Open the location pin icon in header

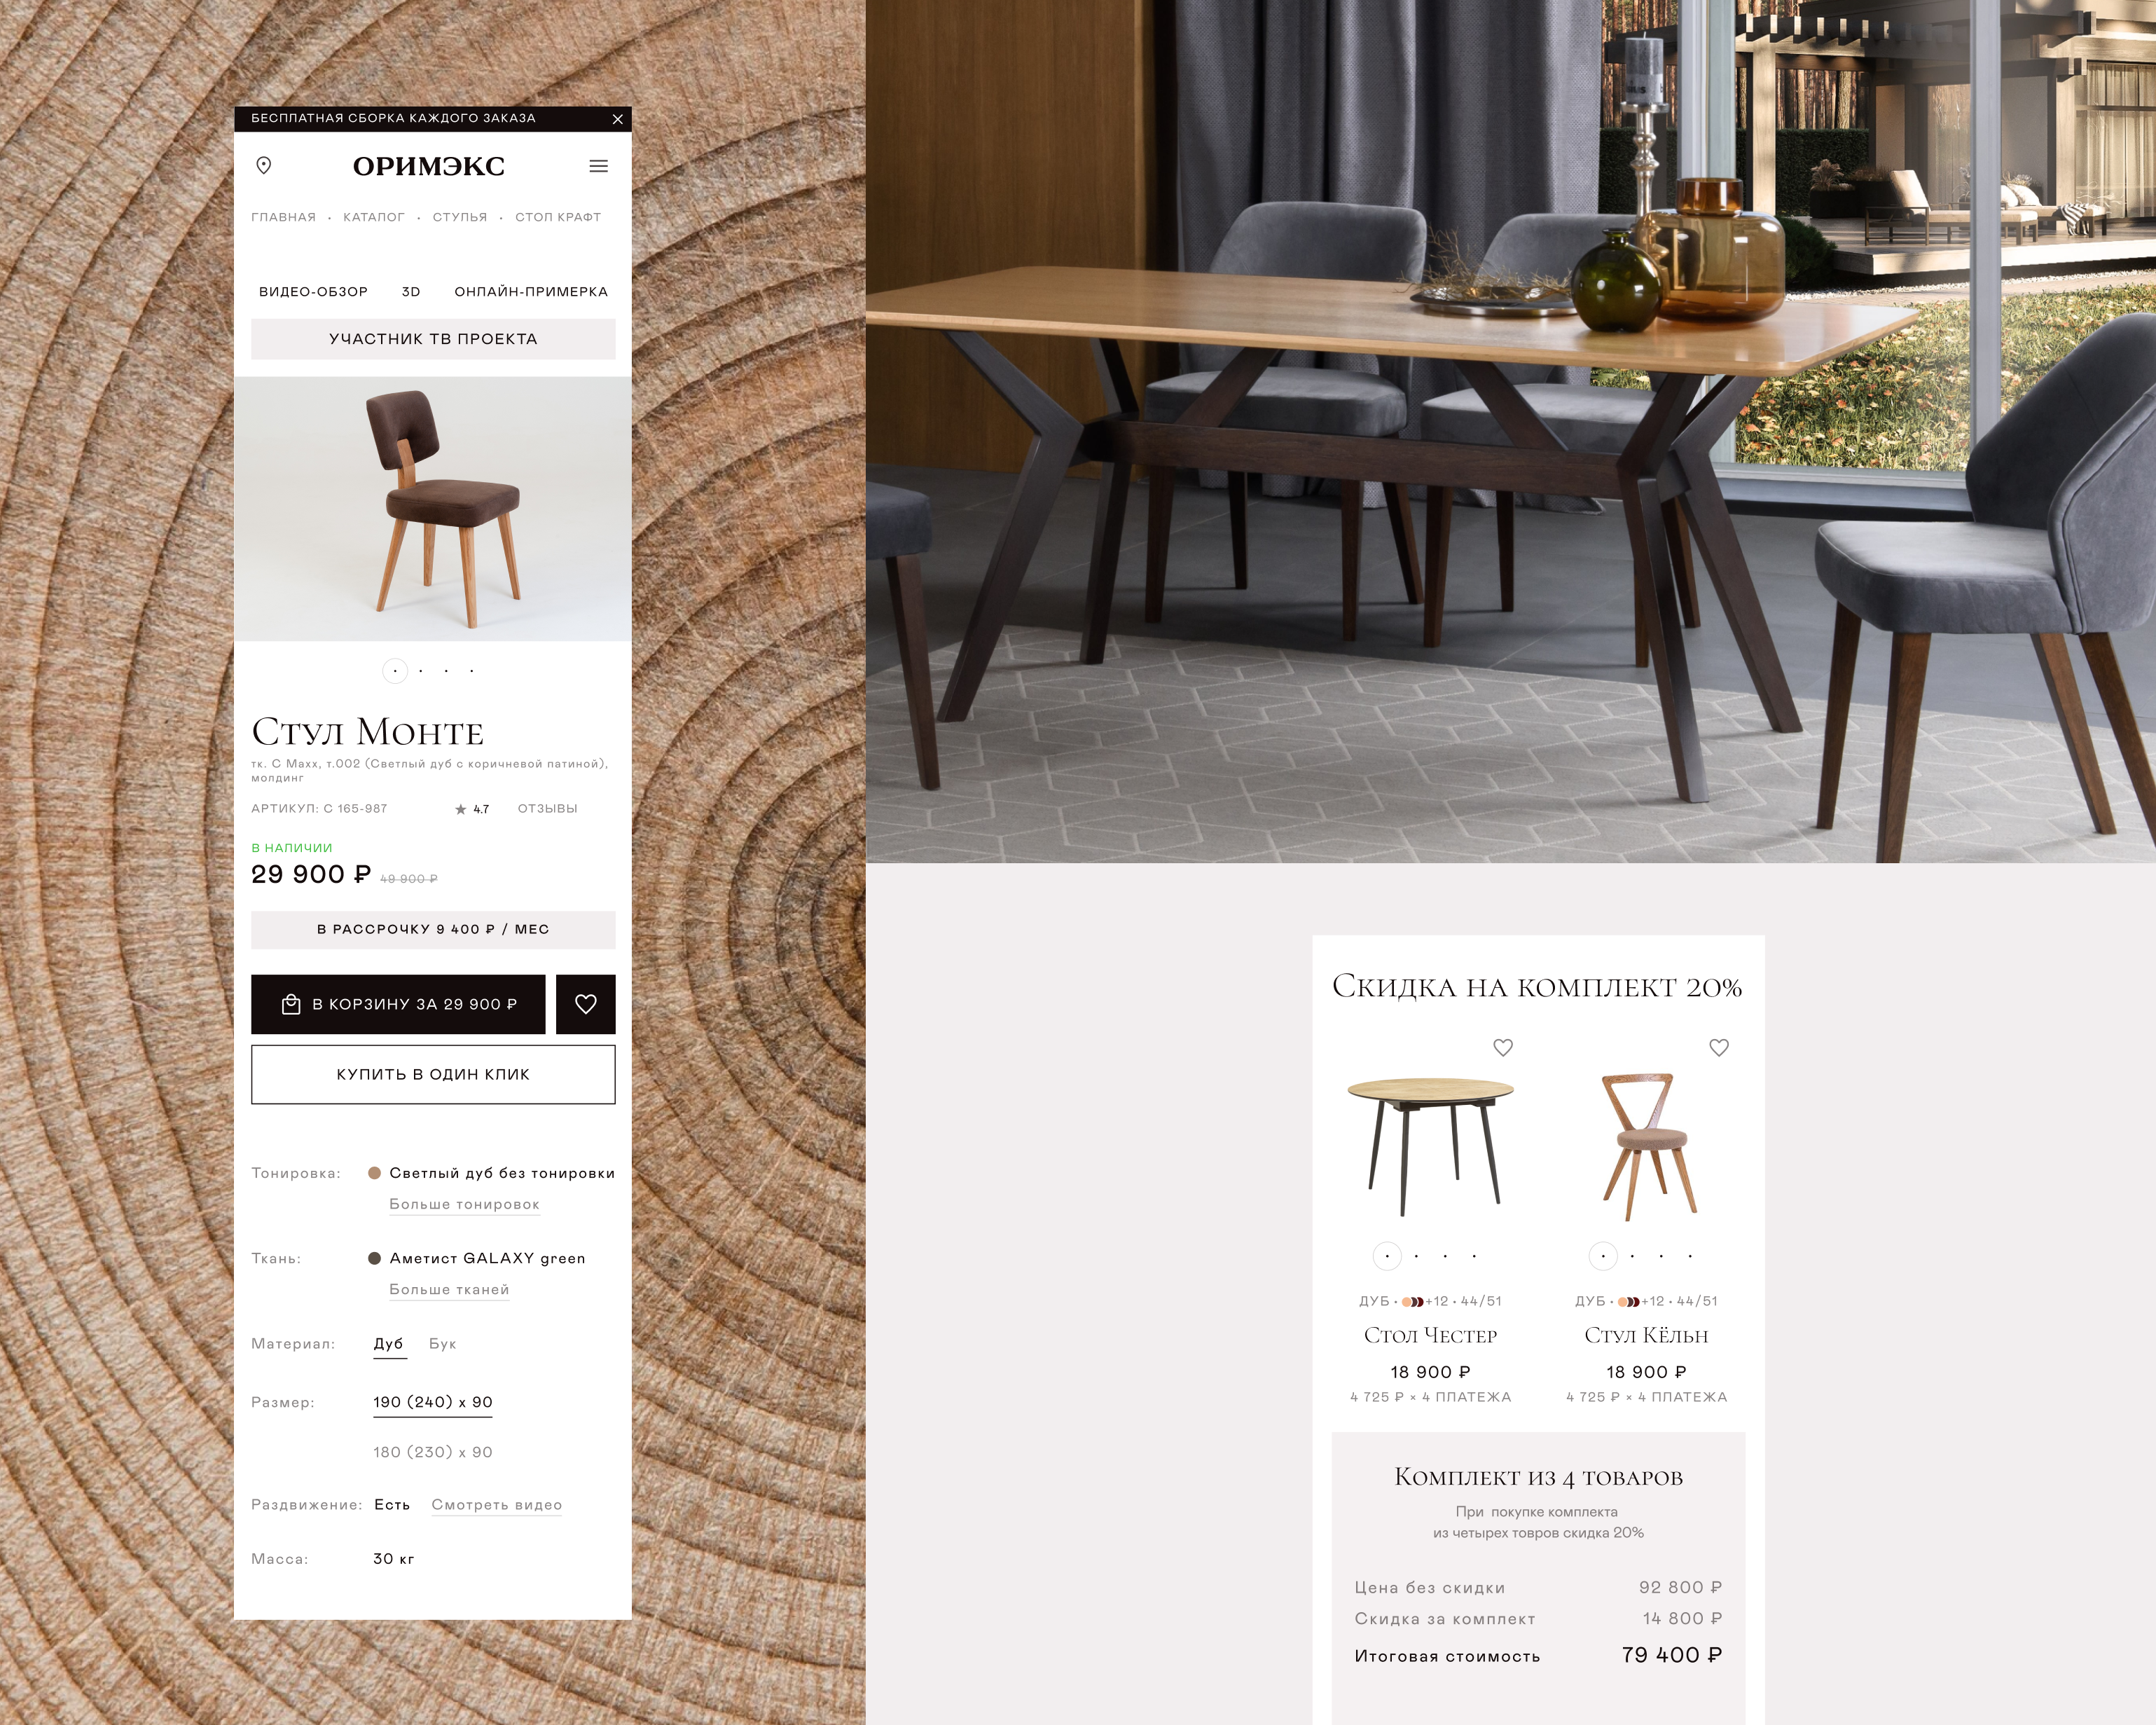tap(264, 165)
